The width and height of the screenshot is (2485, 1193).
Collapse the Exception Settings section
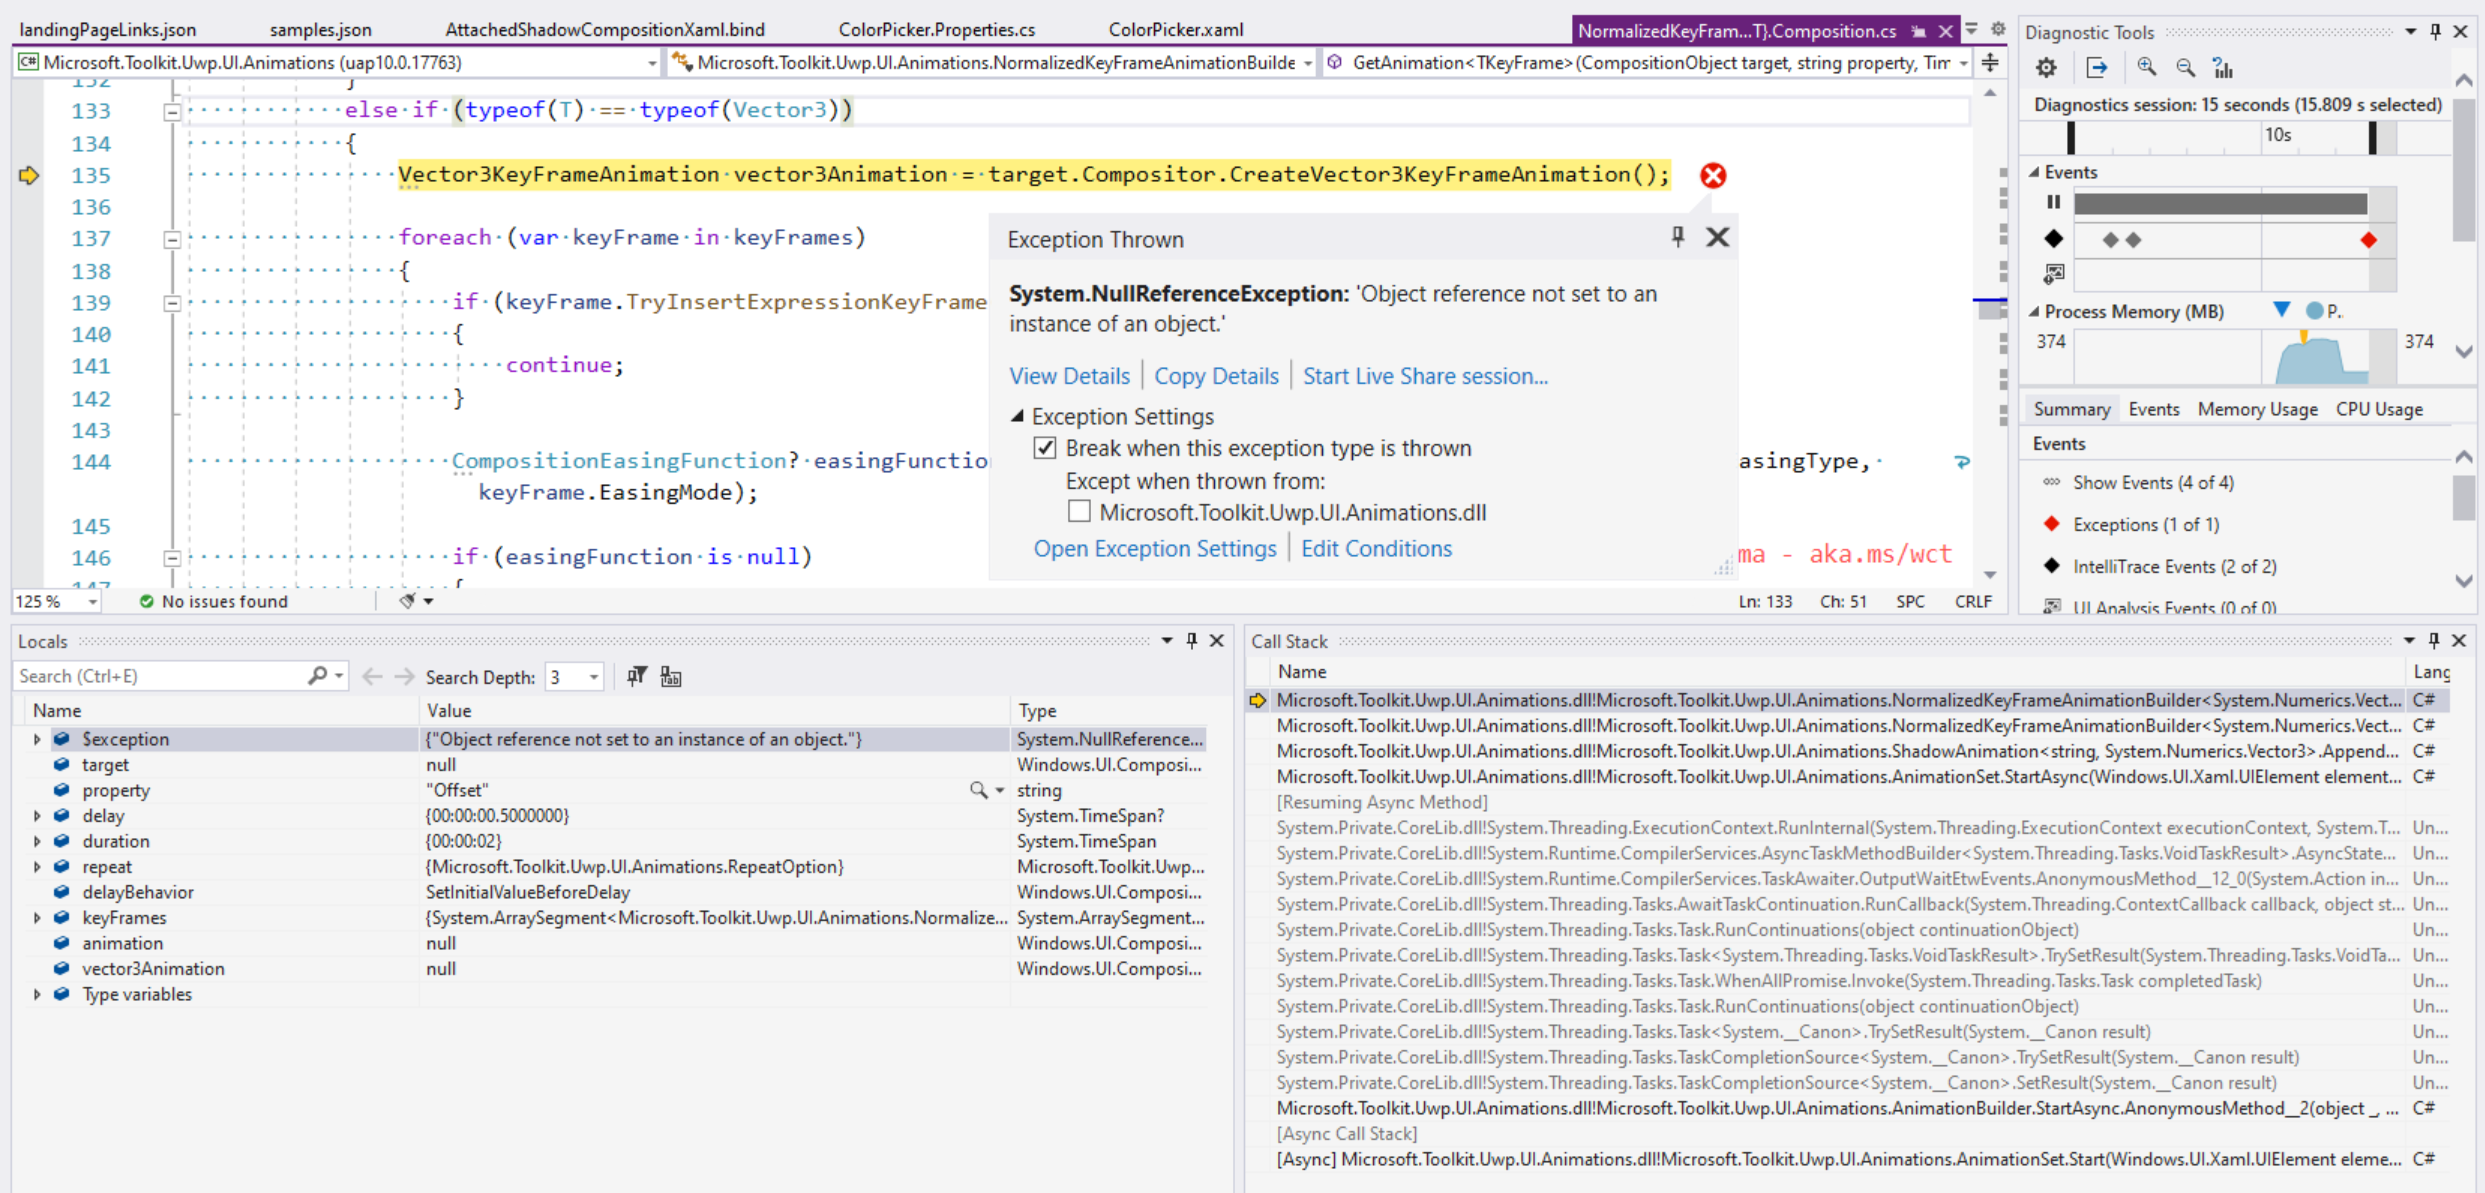1017,416
